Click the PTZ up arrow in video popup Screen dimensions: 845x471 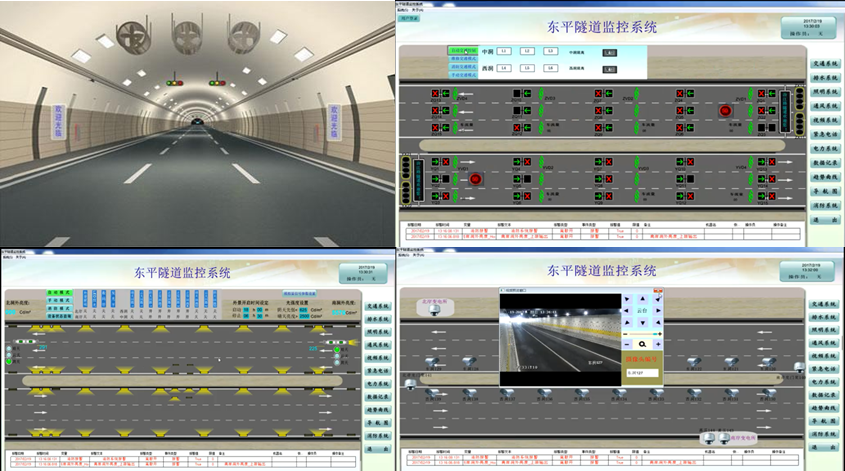[x=641, y=298]
